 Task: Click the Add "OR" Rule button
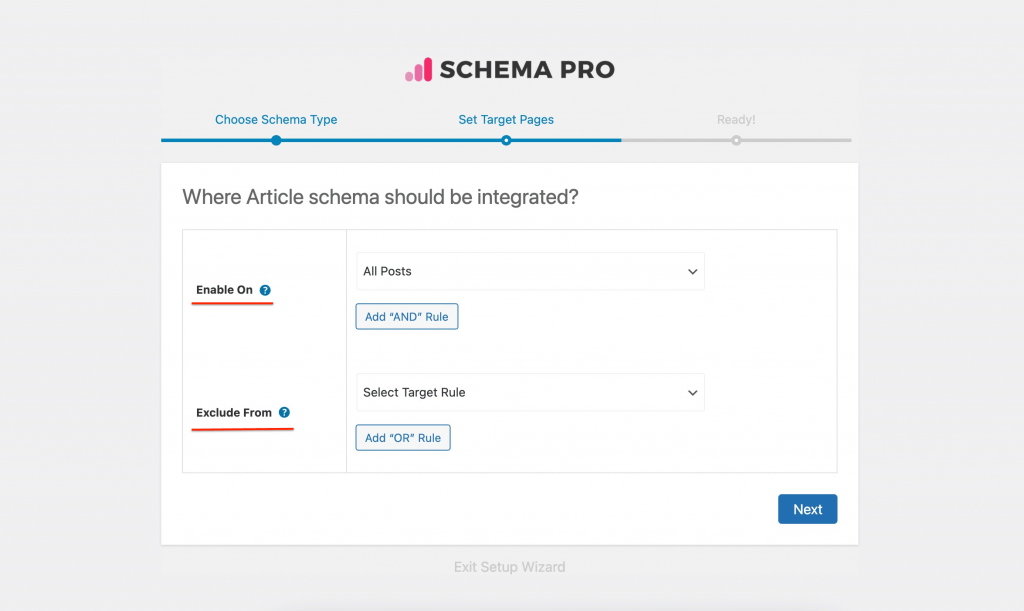[402, 437]
